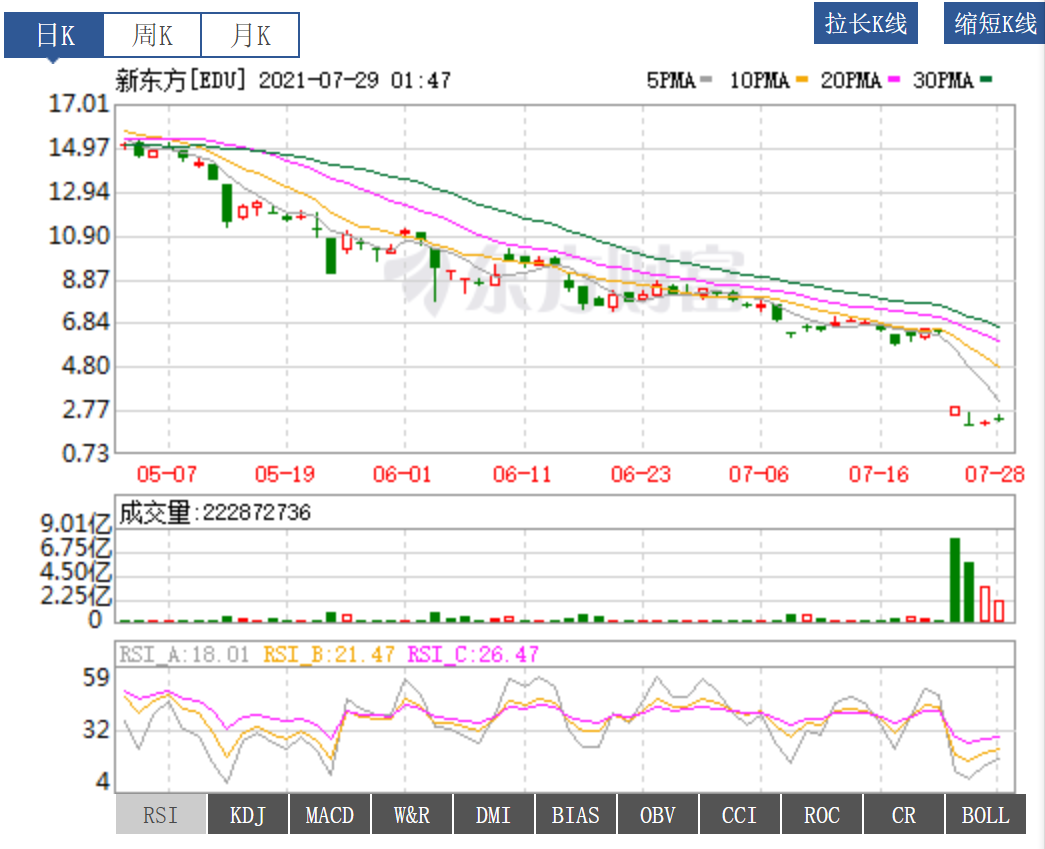The height and width of the screenshot is (849, 1045).
Task: Click the 拉长K线 button
Action: [865, 24]
